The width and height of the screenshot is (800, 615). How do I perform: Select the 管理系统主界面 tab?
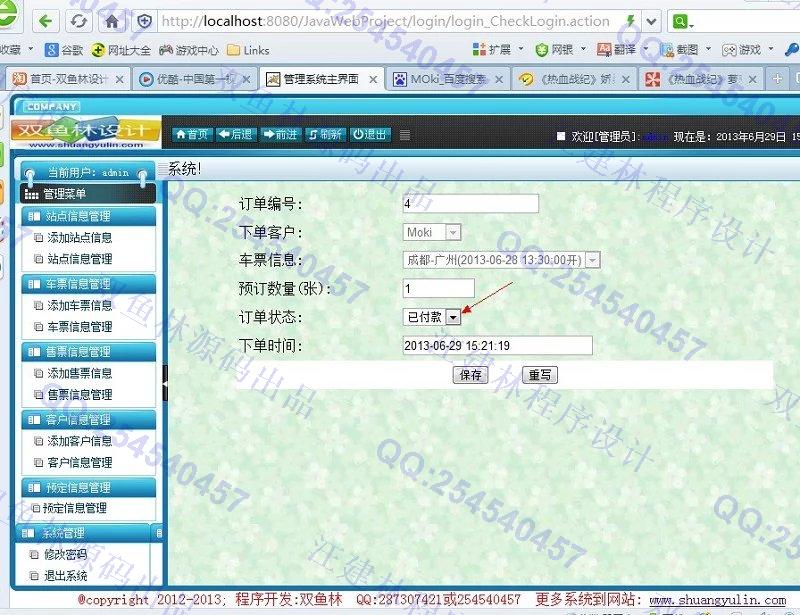pos(321,79)
